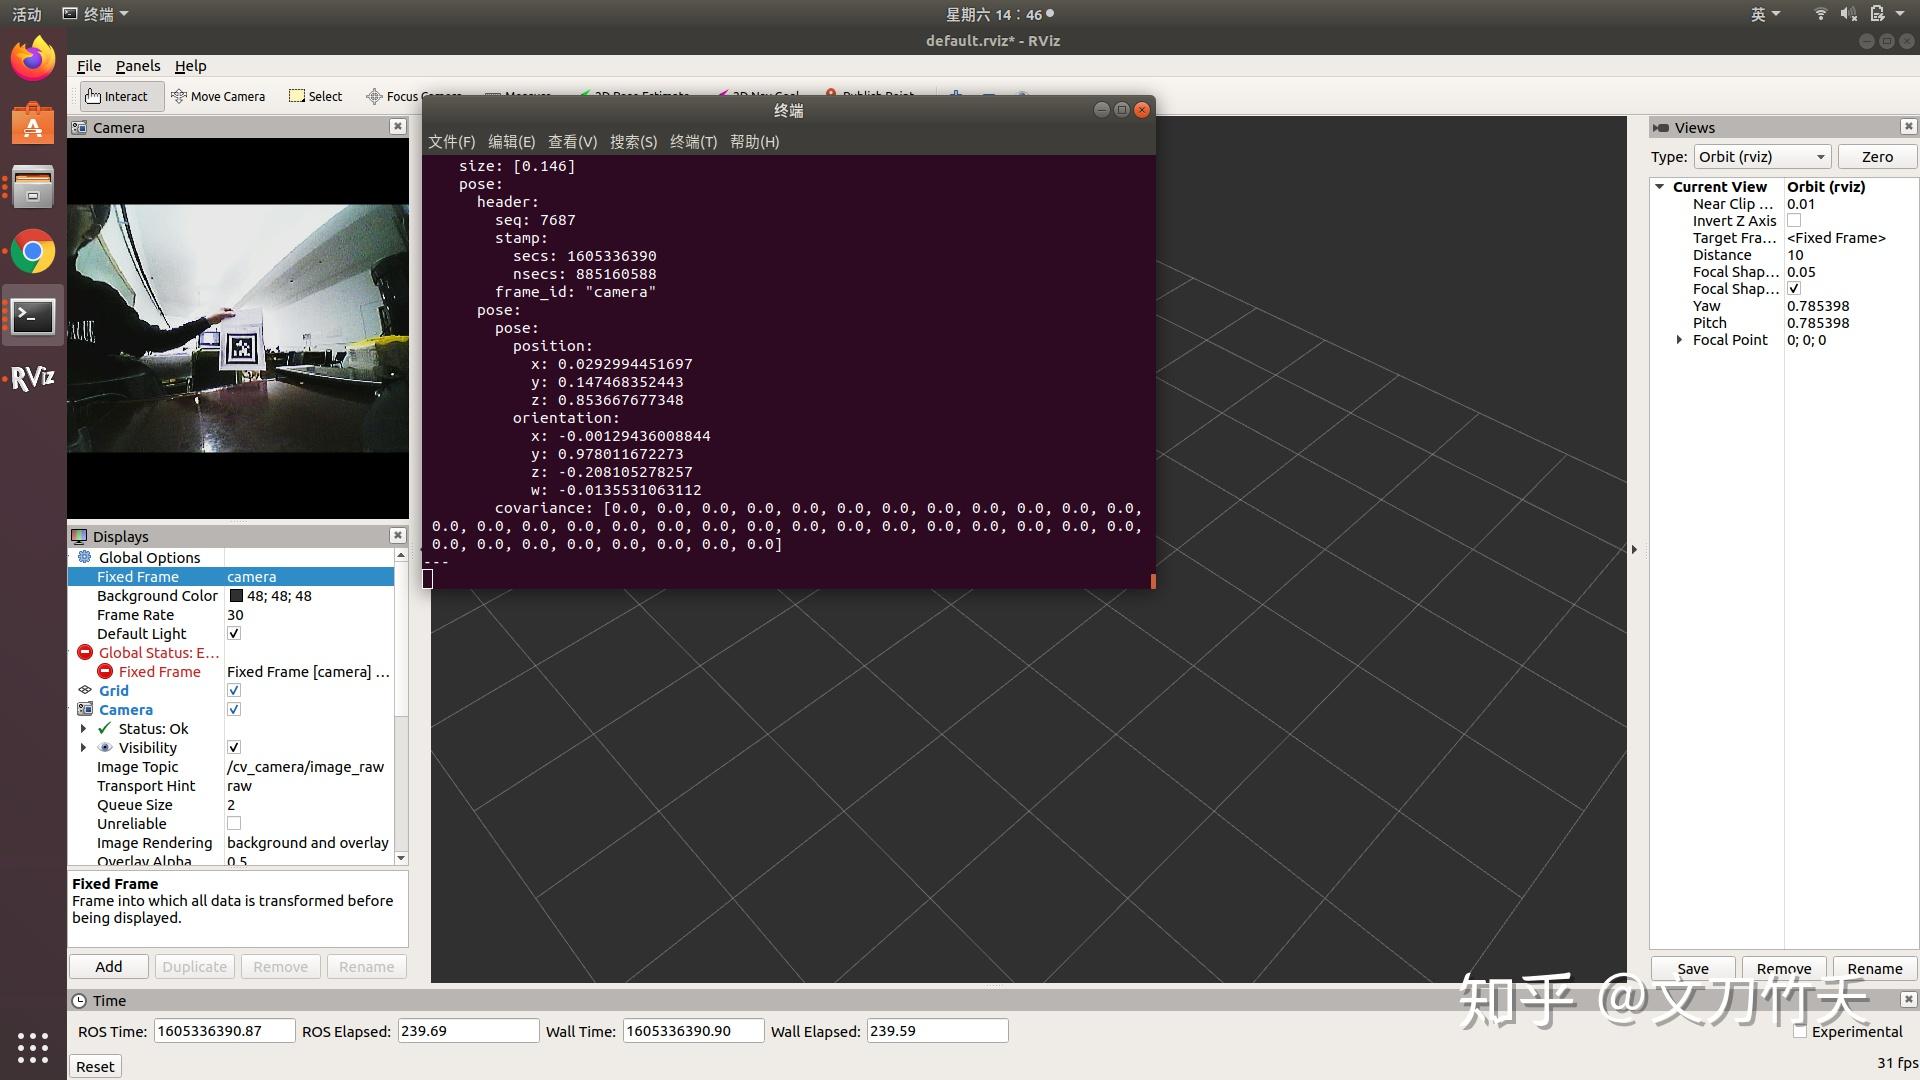
Task: Open the Panels menu
Action: (137, 66)
